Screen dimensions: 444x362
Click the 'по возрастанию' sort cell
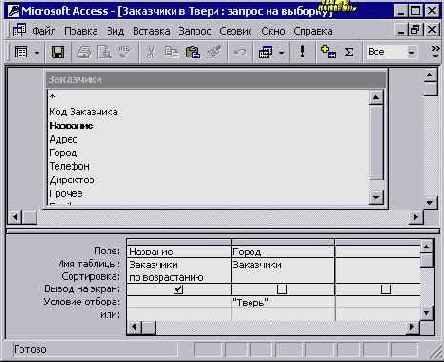pyautogui.click(x=179, y=277)
